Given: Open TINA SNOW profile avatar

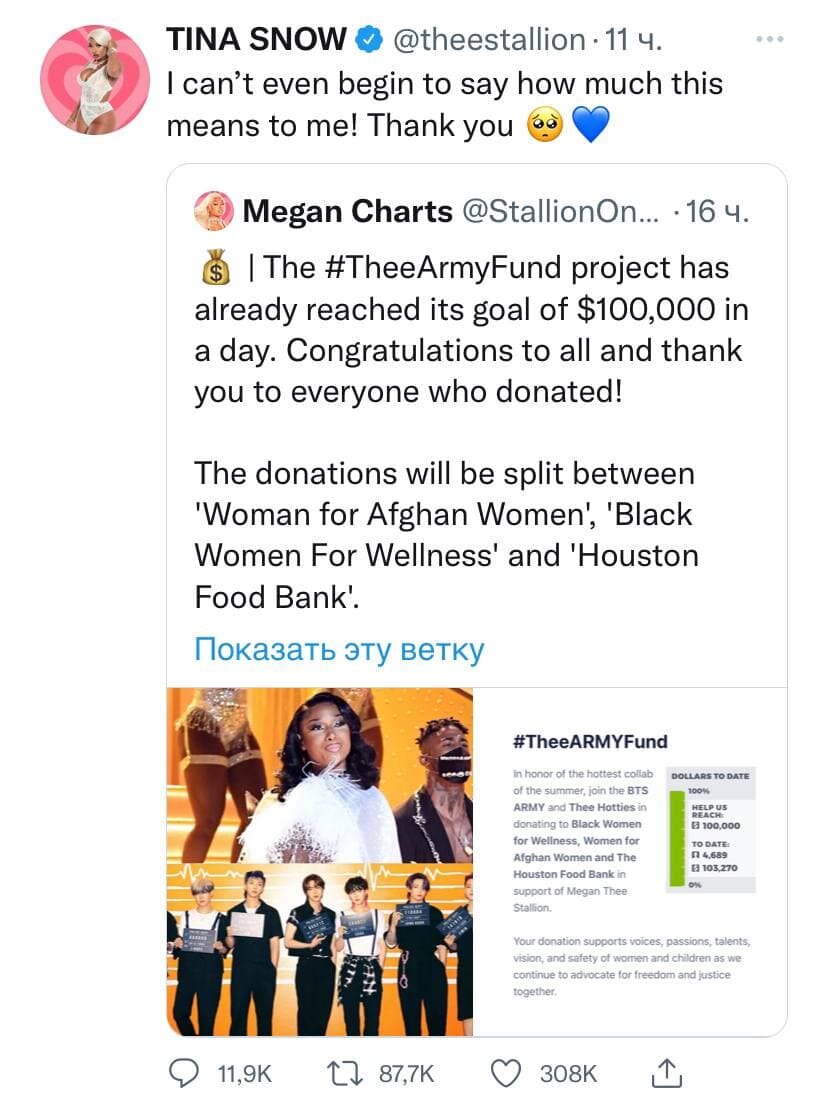Looking at the screenshot, I should [x=94, y=80].
